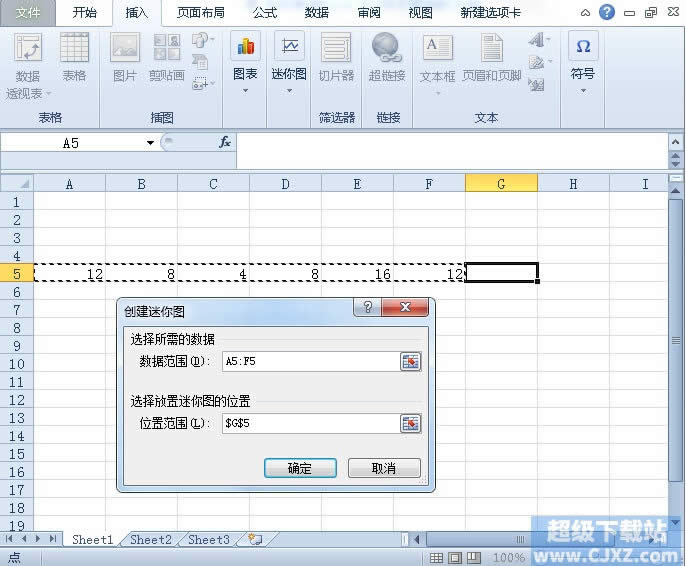Screen dimensions: 686x566
Task: Select column A header
Action: 69,184
